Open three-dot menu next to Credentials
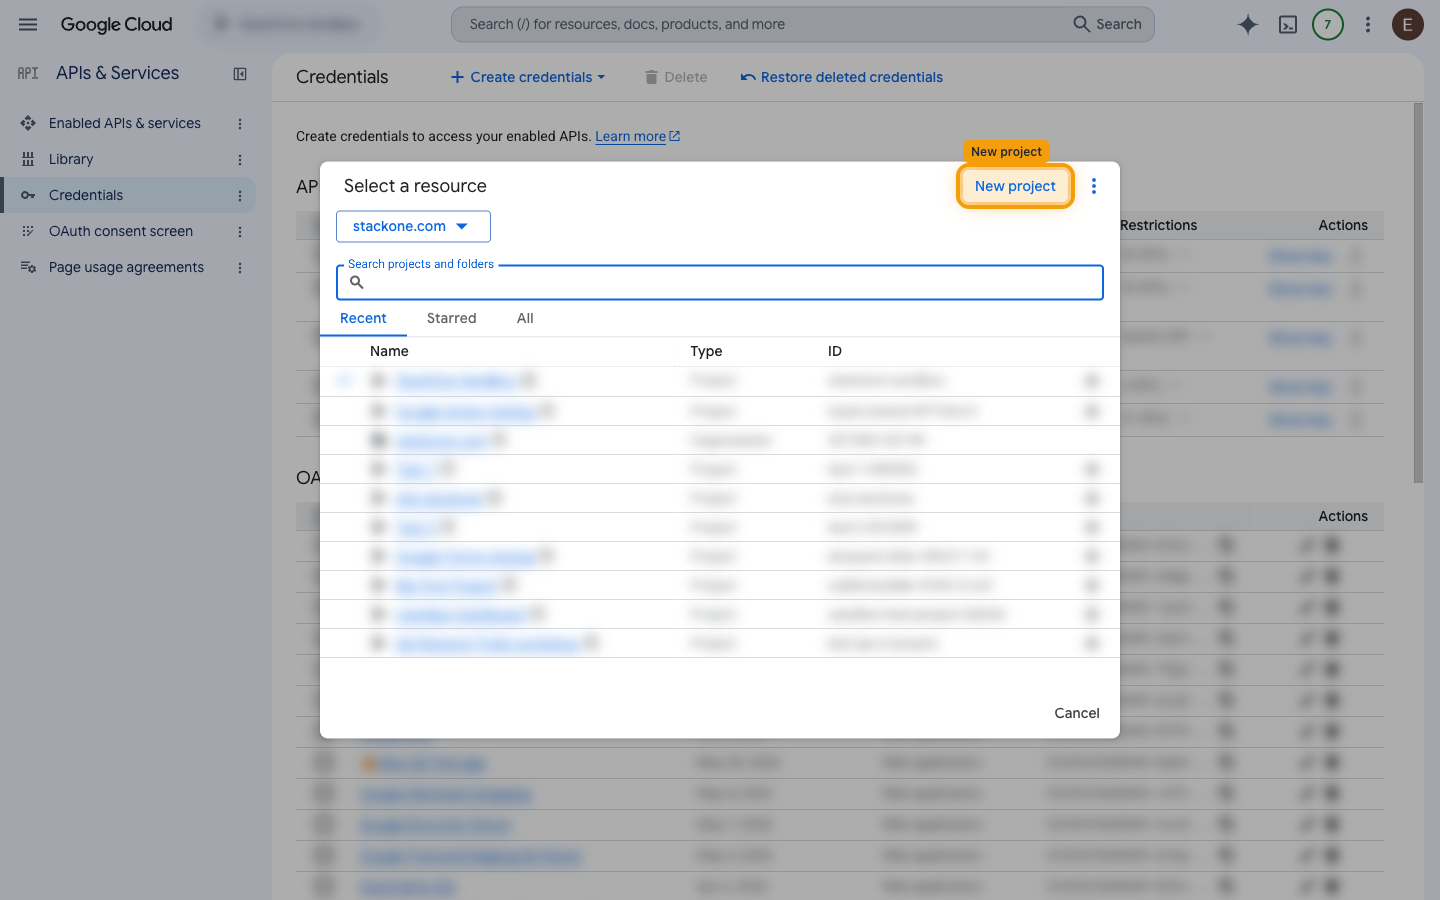1440x900 pixels. point(240,195)
